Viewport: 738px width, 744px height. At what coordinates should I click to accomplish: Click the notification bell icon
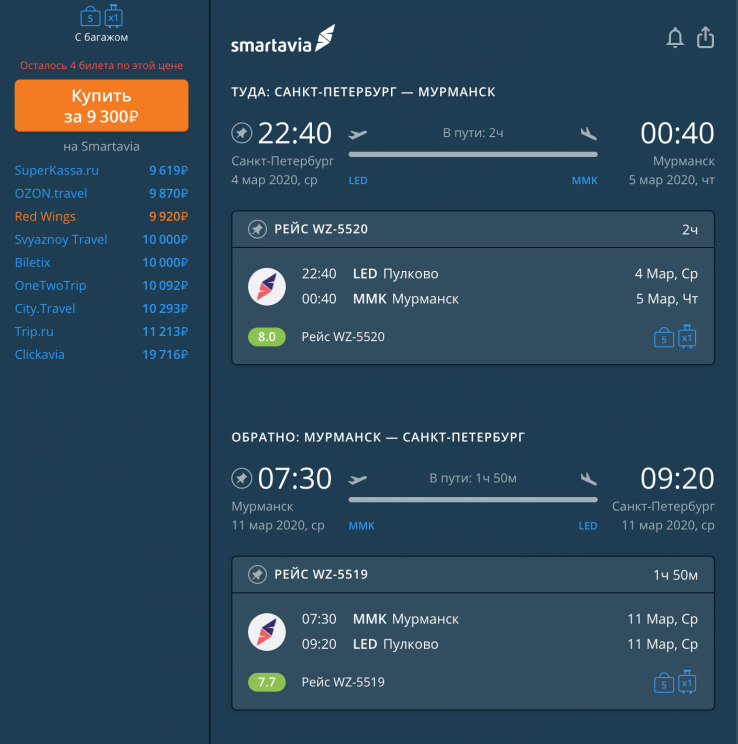pos(674,37)
